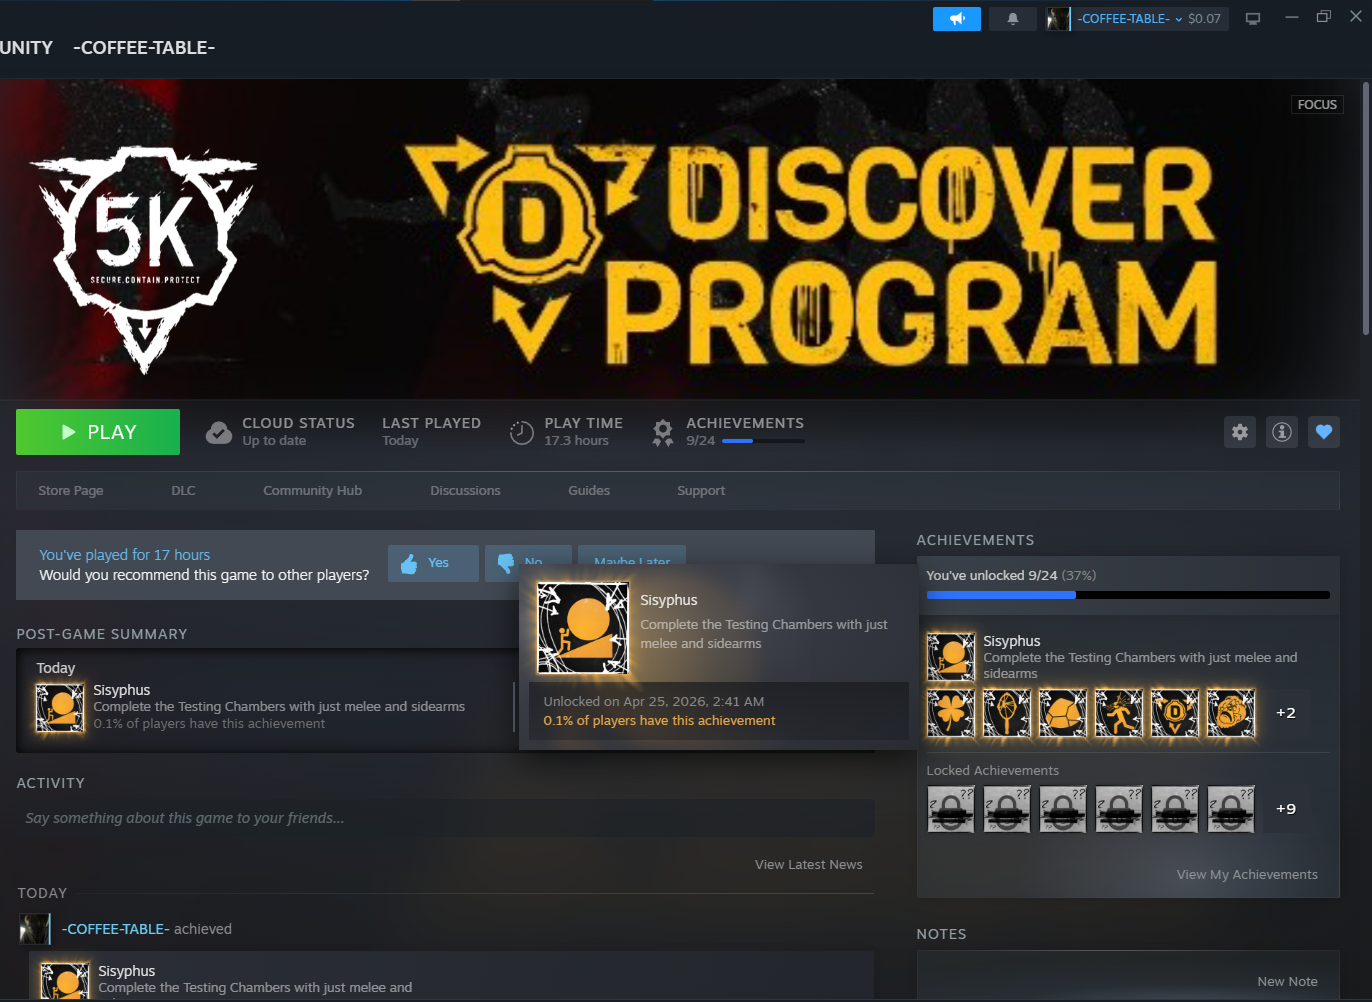Open the hand mirror achievement icon
This screenshot has height=1002, width=1372.
(1007, 713)
